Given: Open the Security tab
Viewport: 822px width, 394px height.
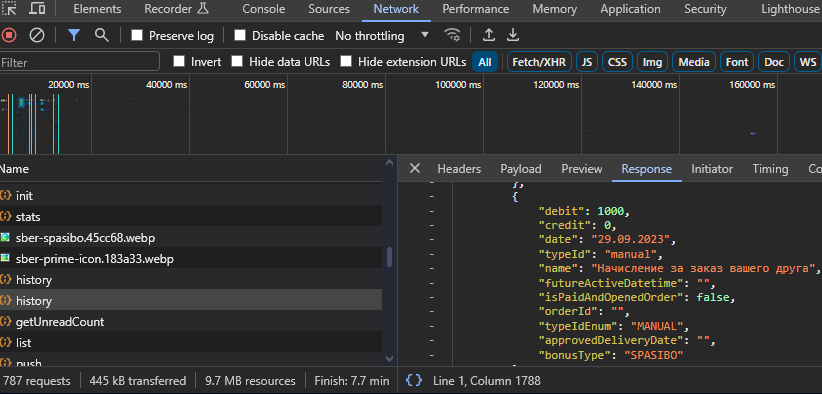Looking at the screenshot, I should [705, 9].
